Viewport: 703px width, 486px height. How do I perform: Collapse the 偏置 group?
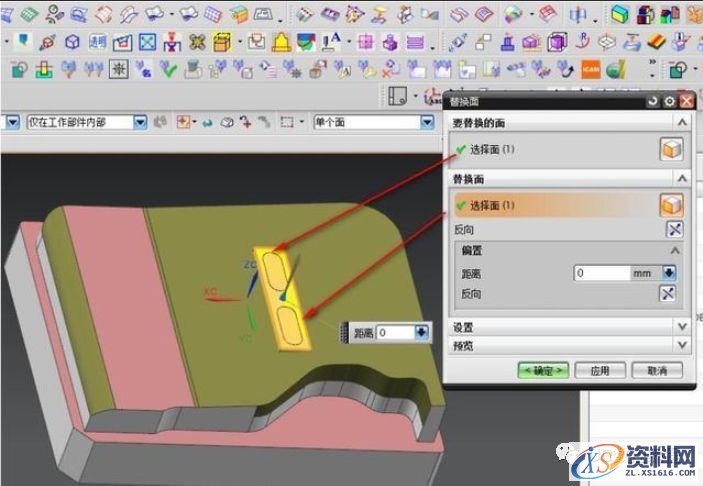[x=675, y=250]
